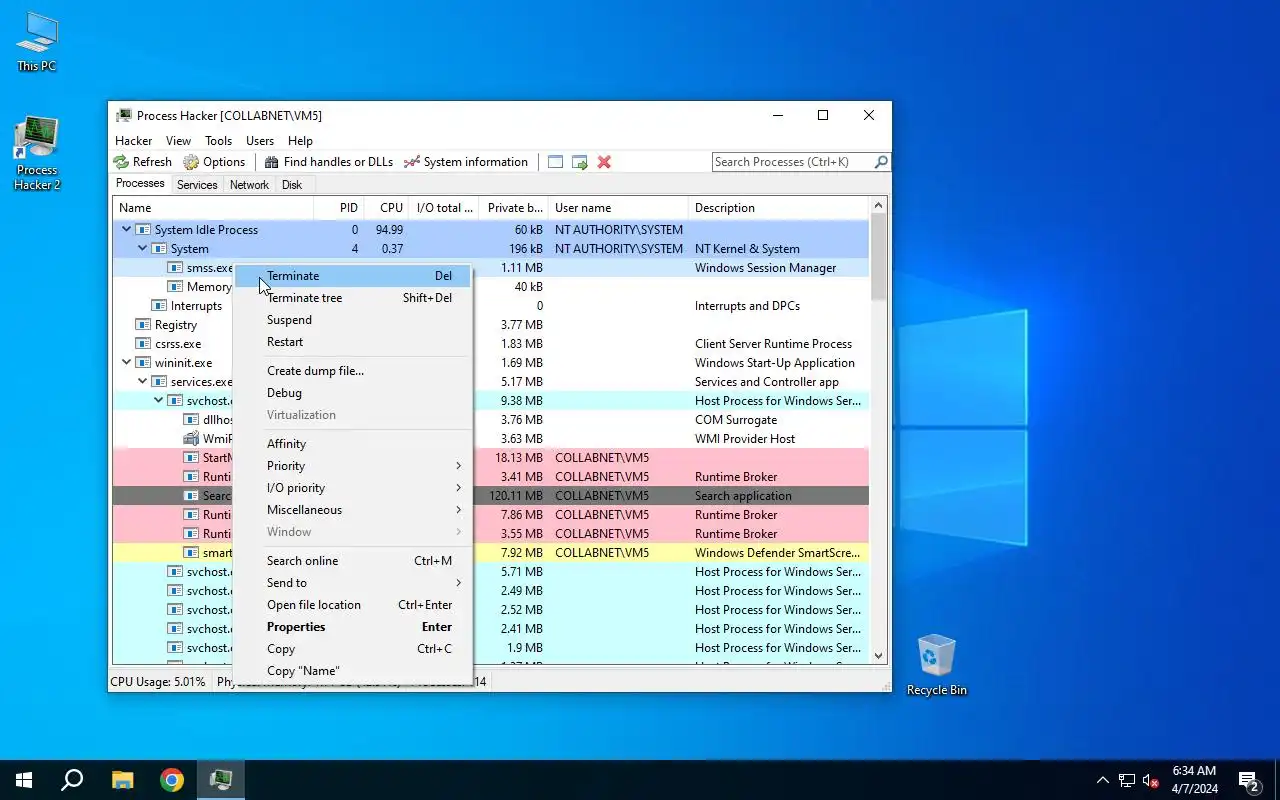The height and width of the screenshot is (800, 1280).
Task: Sort by the I/O total column header
Action: tap(445, 208)
